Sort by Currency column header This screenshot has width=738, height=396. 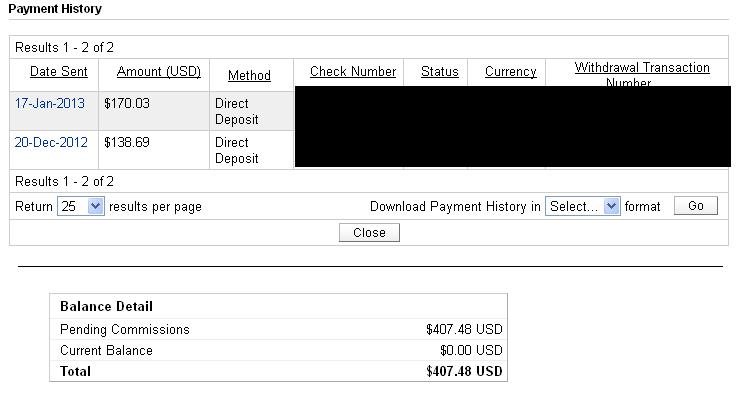click(511, 72)
